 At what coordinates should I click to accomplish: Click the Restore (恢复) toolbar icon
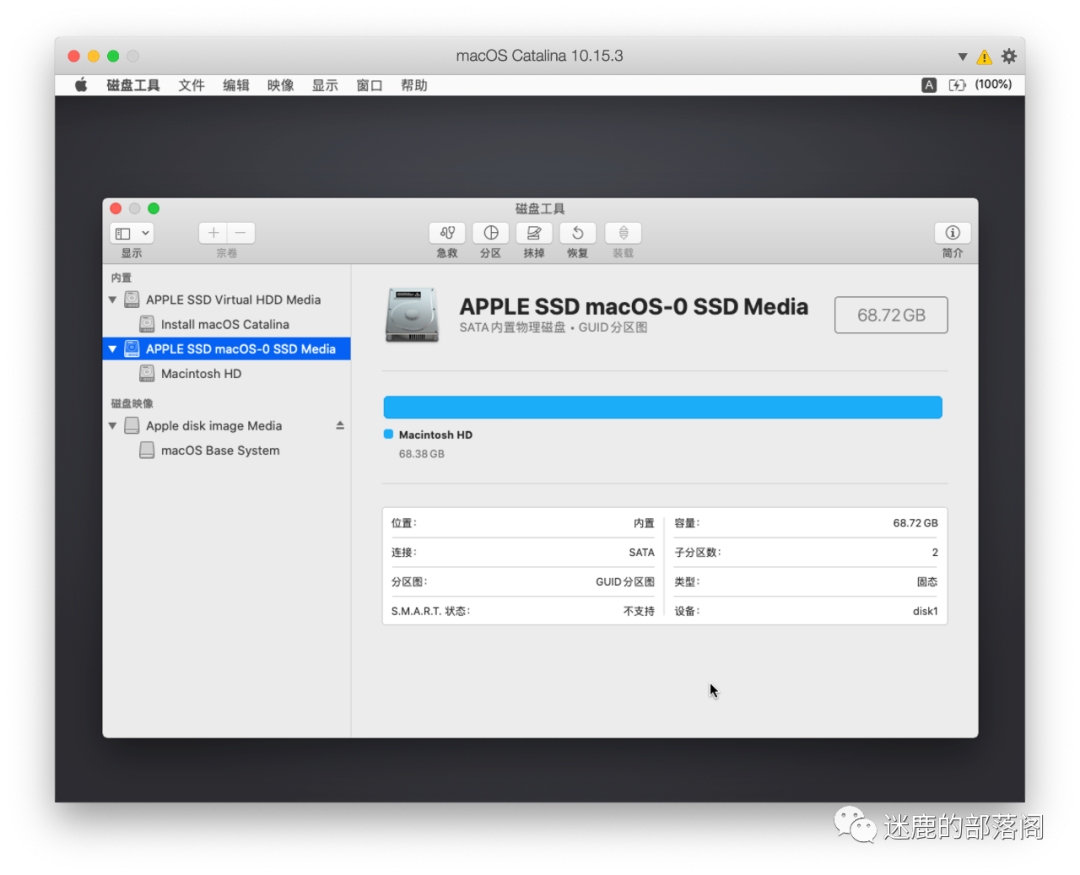(577, 233)
